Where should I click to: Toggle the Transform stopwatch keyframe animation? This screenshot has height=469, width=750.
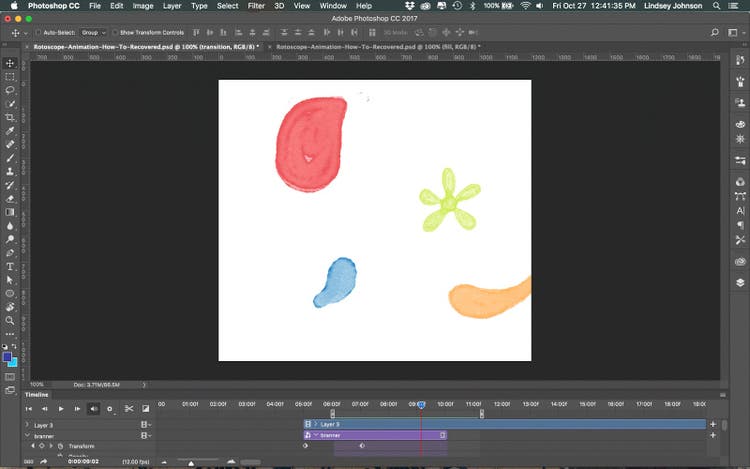[x=61, y=446]
